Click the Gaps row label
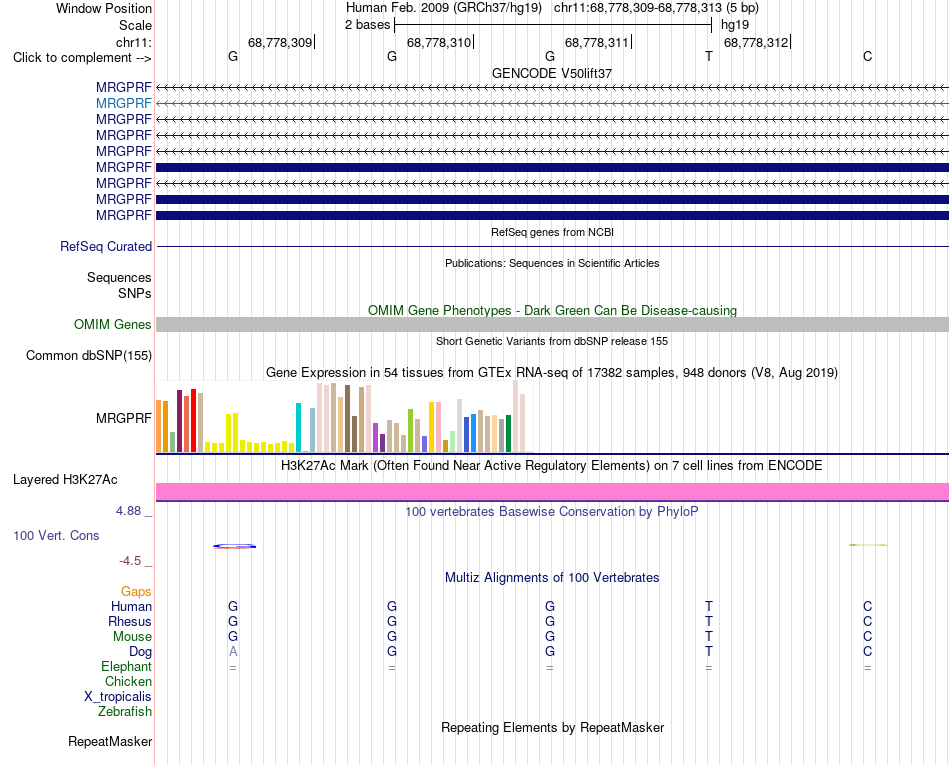 coord(136,592)
